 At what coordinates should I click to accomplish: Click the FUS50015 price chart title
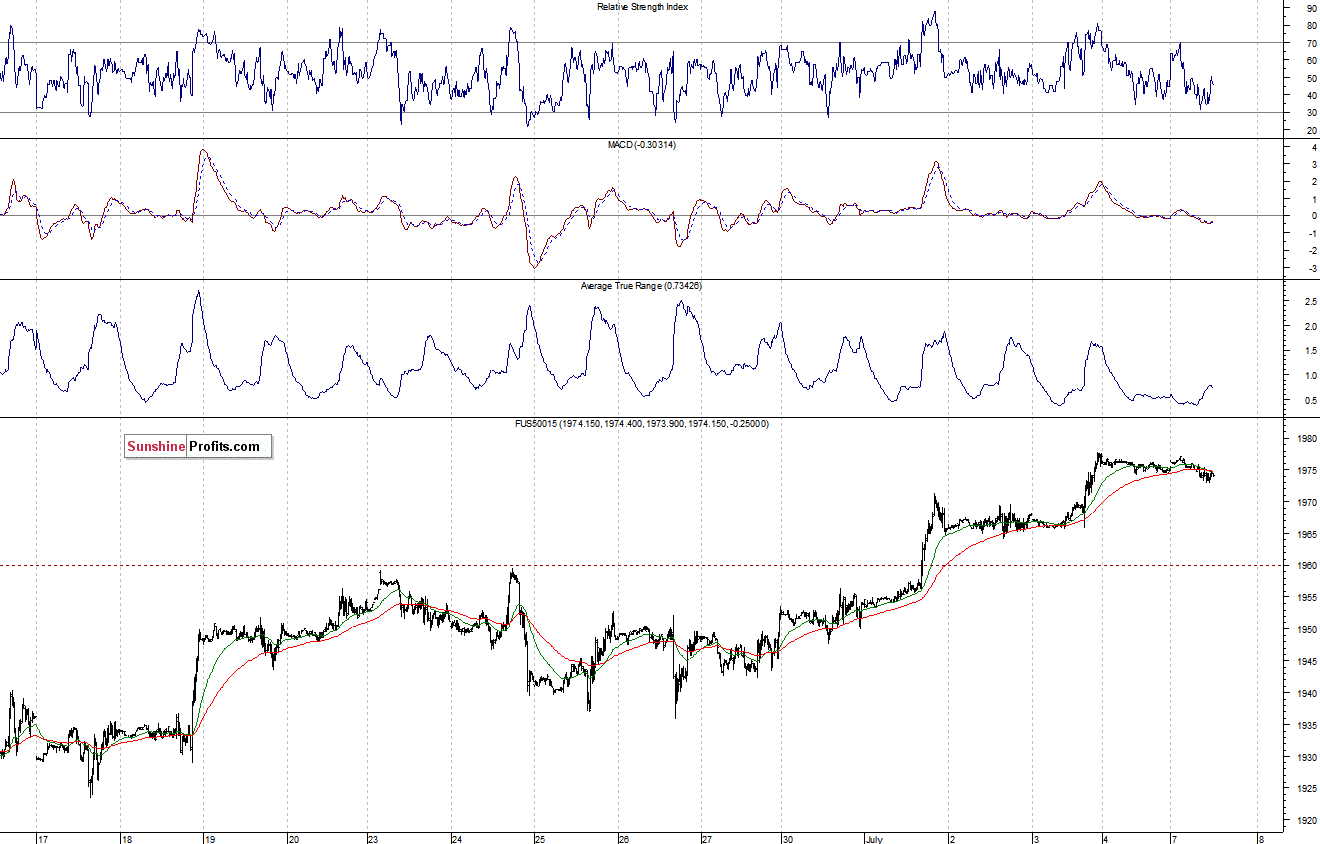[641, 424]
